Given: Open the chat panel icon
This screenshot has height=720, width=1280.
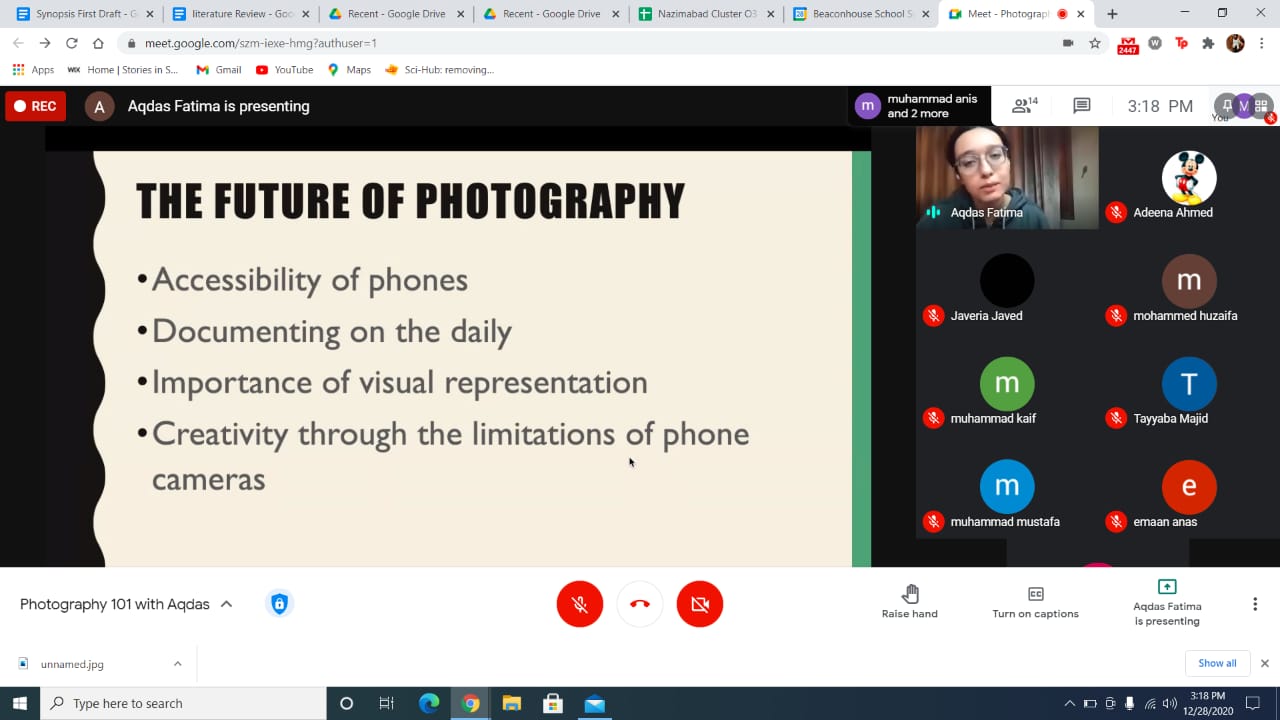Looking at the screenshot, I should tap(1081, 106).
